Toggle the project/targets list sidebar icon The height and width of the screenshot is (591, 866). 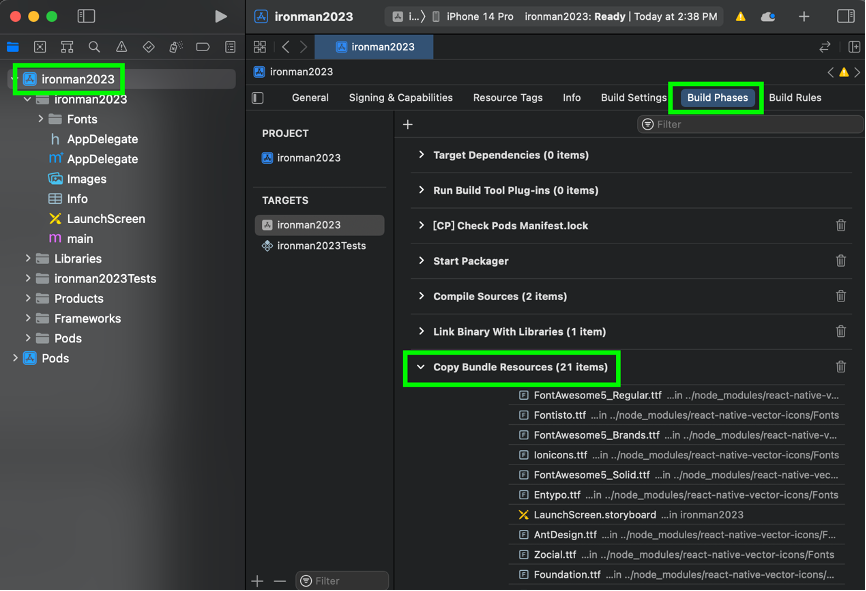(257, 98)
